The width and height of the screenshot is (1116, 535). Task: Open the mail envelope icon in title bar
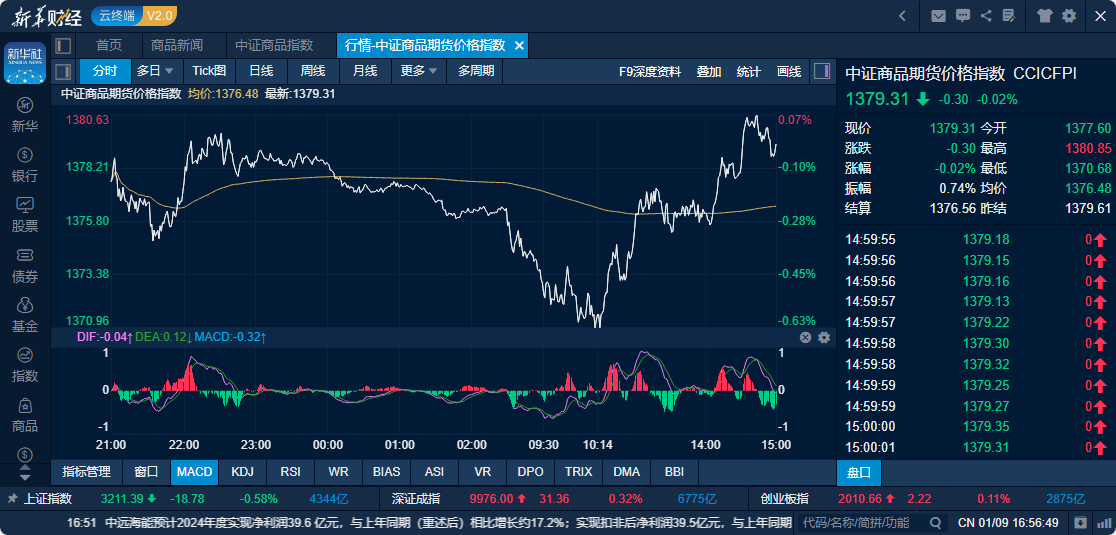[938, 15]
